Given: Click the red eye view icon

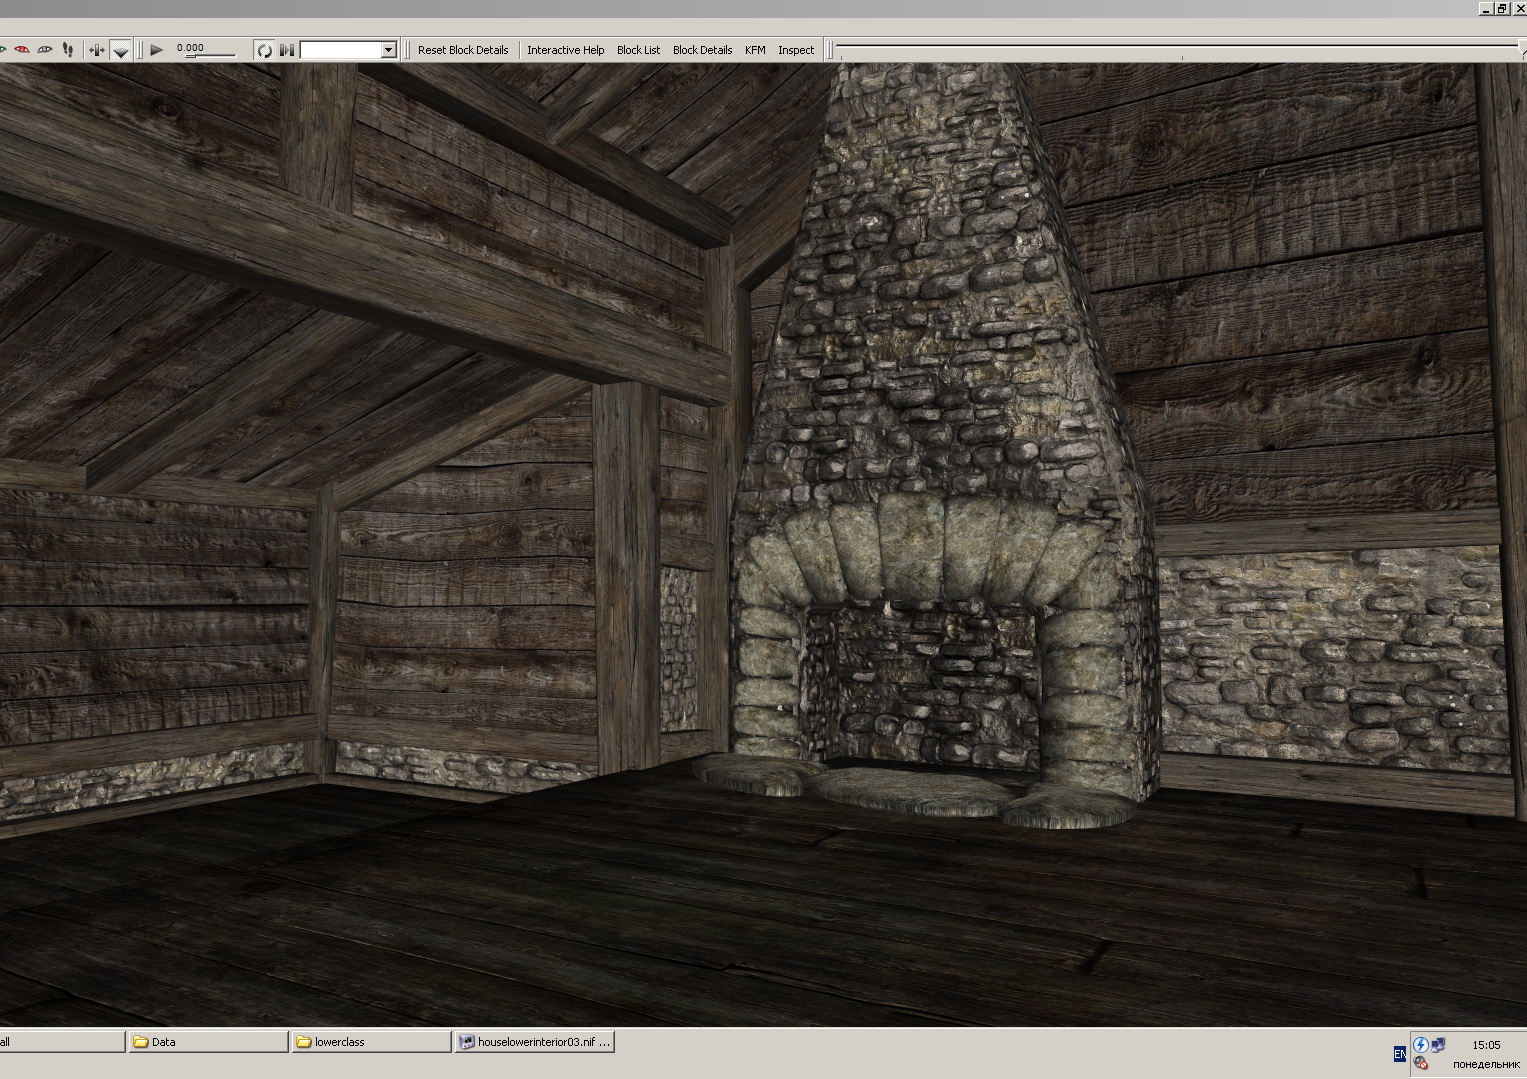Looking at the screenshot, I should 22,49.
